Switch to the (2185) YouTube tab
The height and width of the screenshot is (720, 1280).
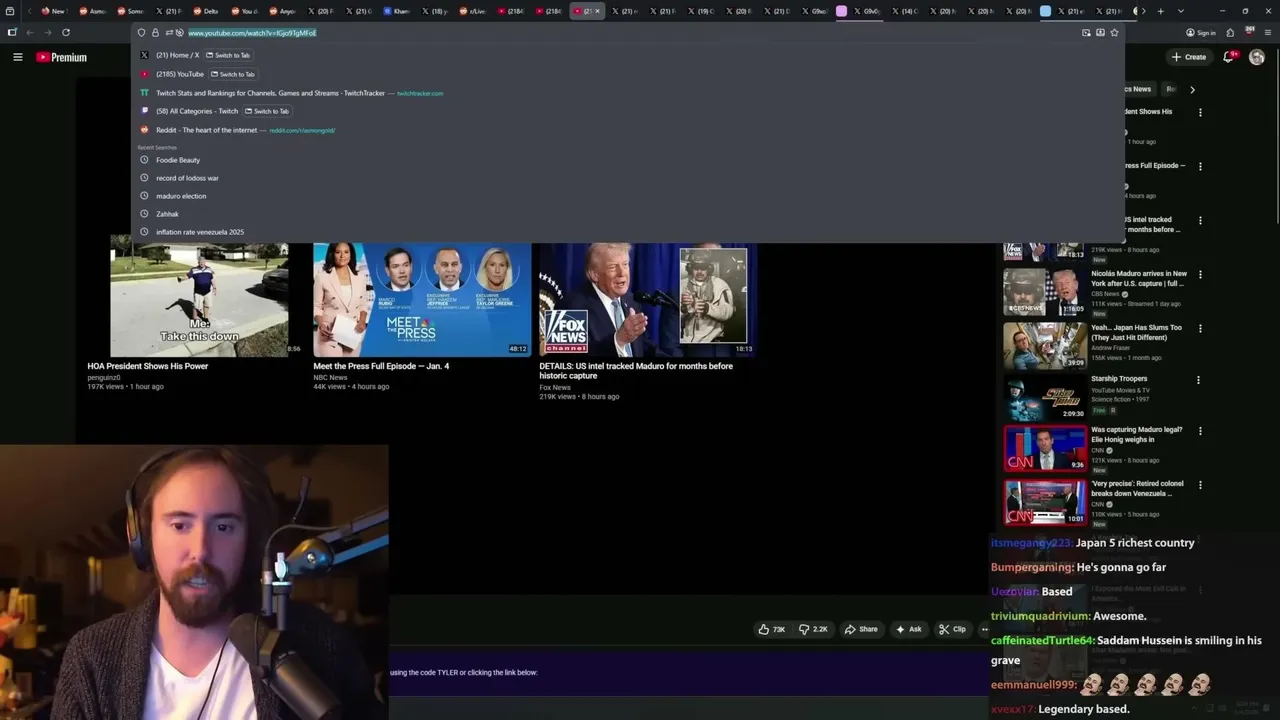[x=628, y=74]
